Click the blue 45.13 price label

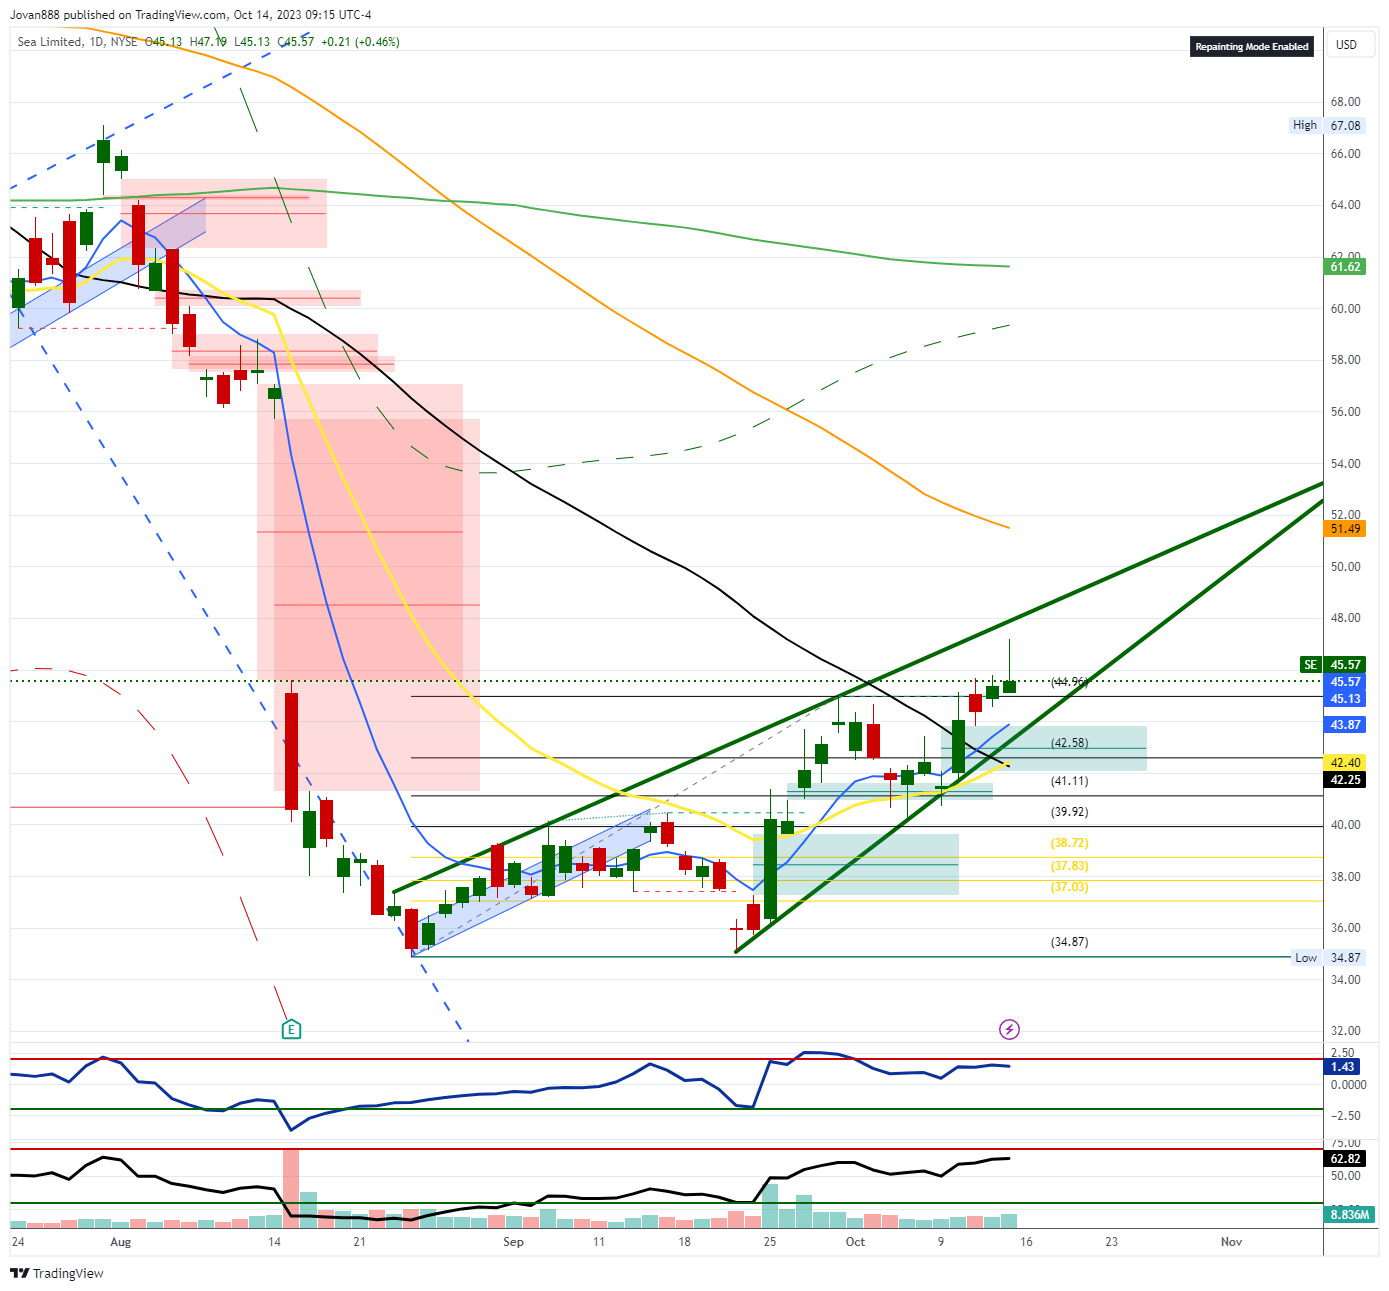[1345, 698]
